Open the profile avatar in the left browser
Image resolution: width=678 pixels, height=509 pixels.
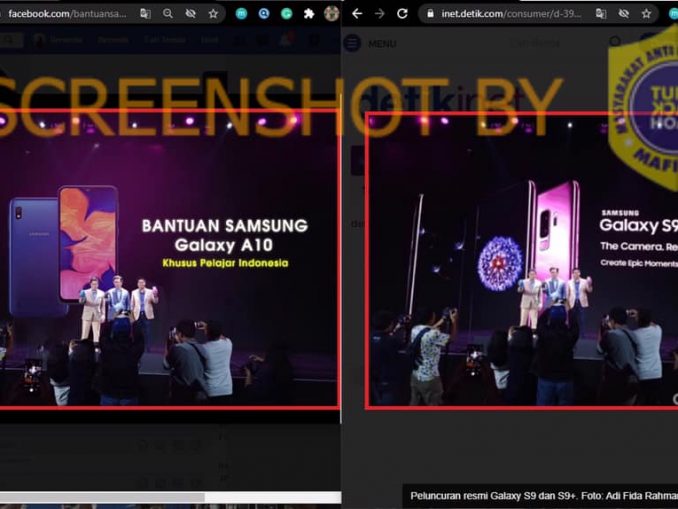click(332, 14)
